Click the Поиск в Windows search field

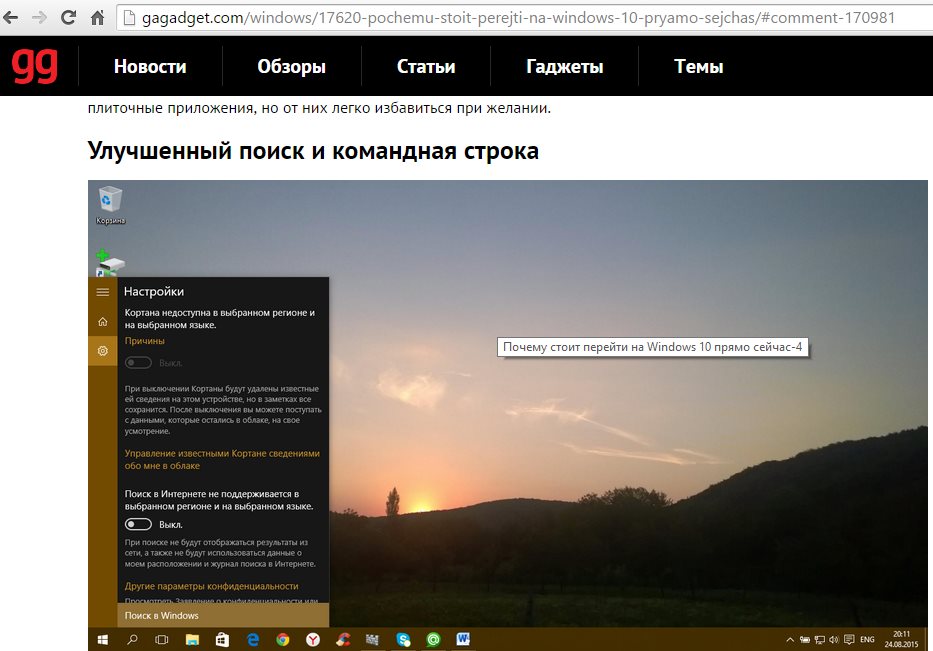click(223, 615)
